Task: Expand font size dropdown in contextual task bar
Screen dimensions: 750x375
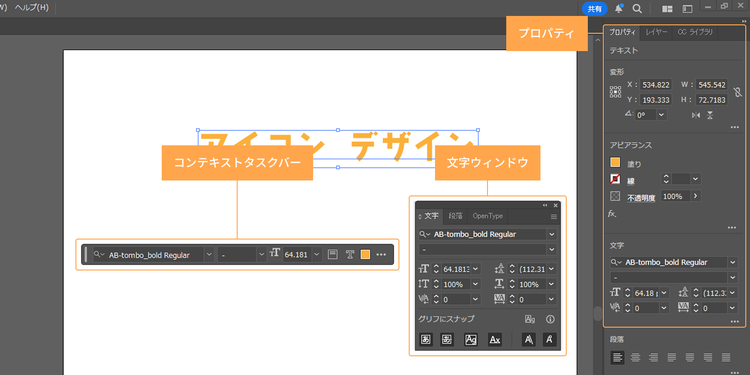Action: 317,254
